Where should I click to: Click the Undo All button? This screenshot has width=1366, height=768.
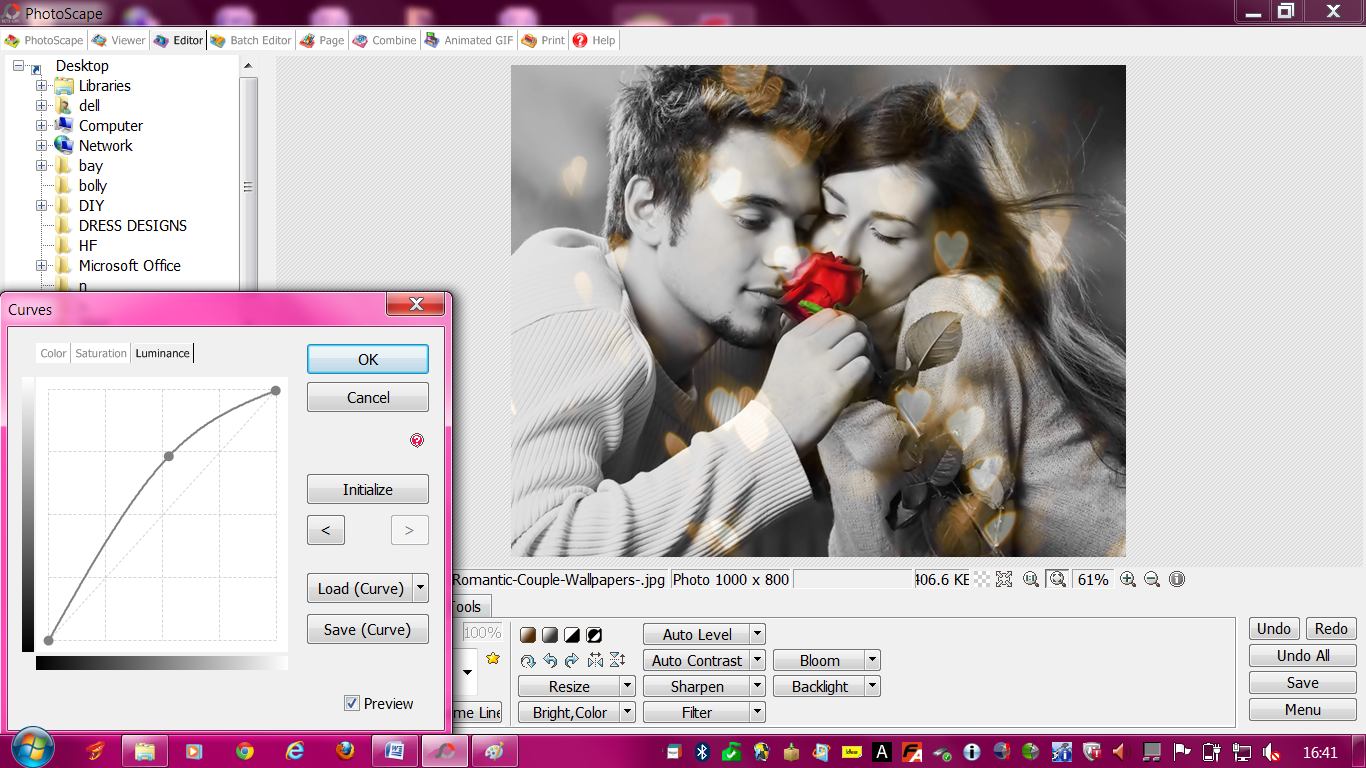coord(1302,656)
